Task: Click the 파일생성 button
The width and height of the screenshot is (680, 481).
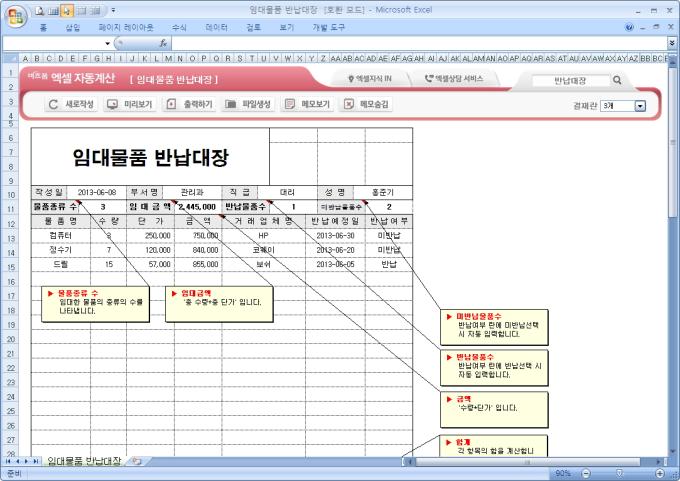Action: [248, 105]
